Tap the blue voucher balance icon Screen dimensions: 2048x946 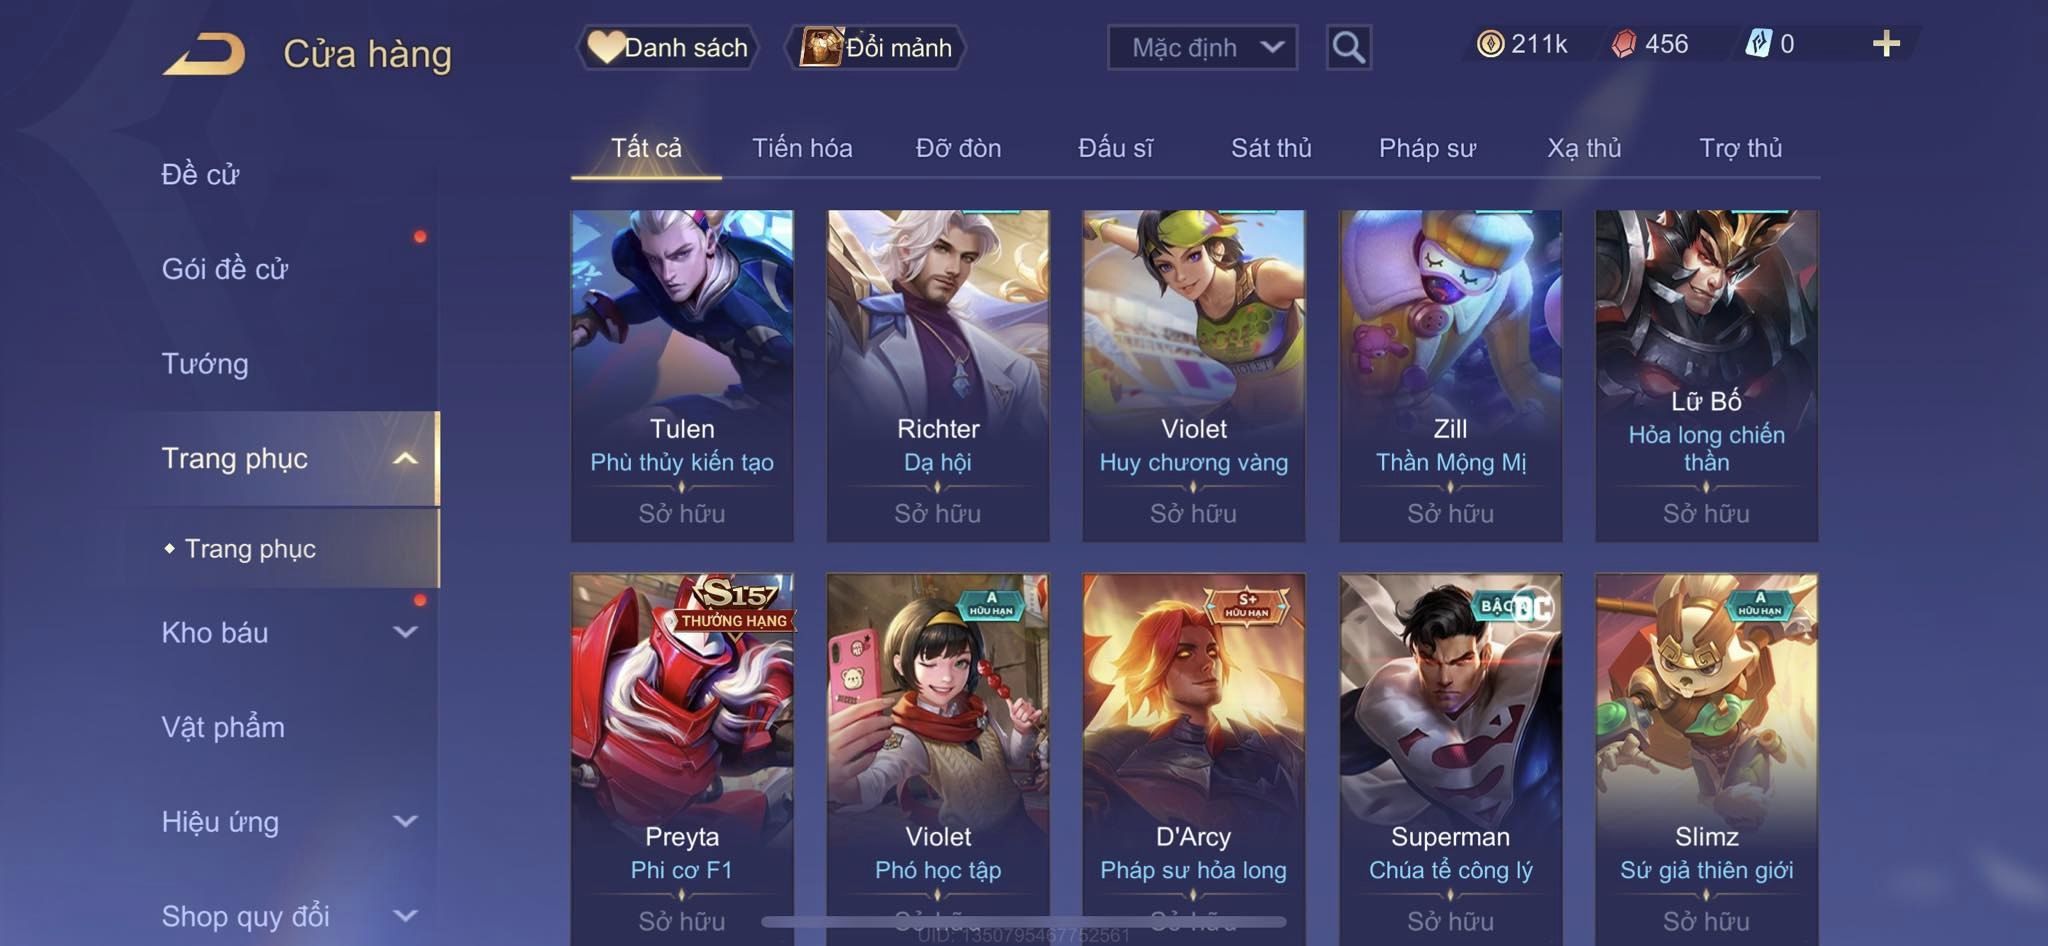pos(1758,44)
